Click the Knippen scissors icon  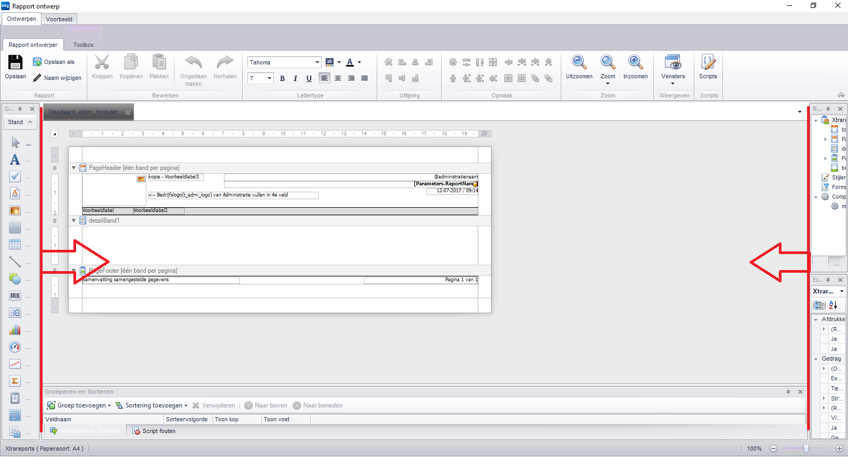coord(102,62)
